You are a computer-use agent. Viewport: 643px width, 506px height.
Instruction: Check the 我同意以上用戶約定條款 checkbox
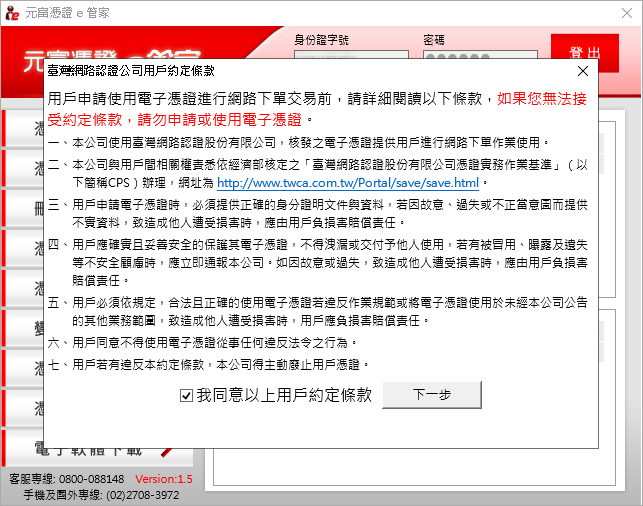[x=186, y=395]
